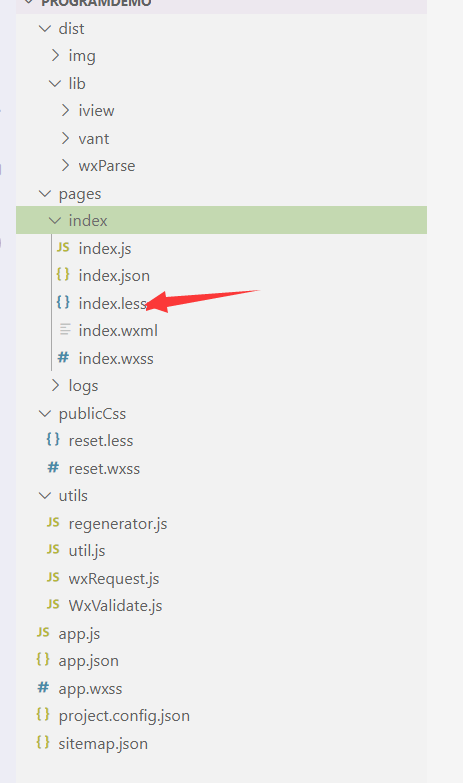Collapse the pages folder chevron

coord(45,193)
